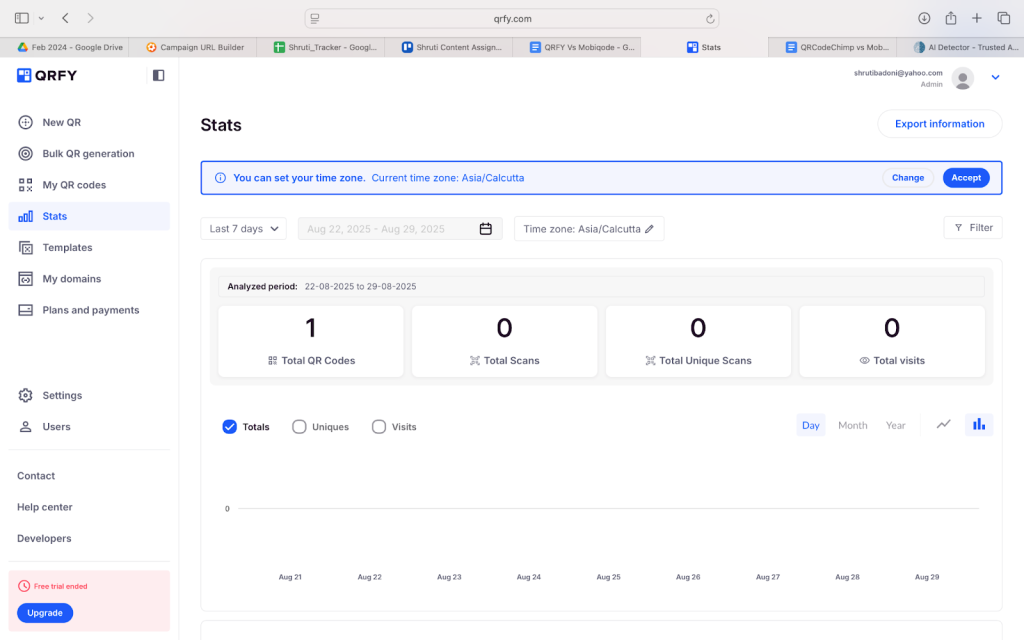
Task: Click the Export information button
Action: click(939, 124)
